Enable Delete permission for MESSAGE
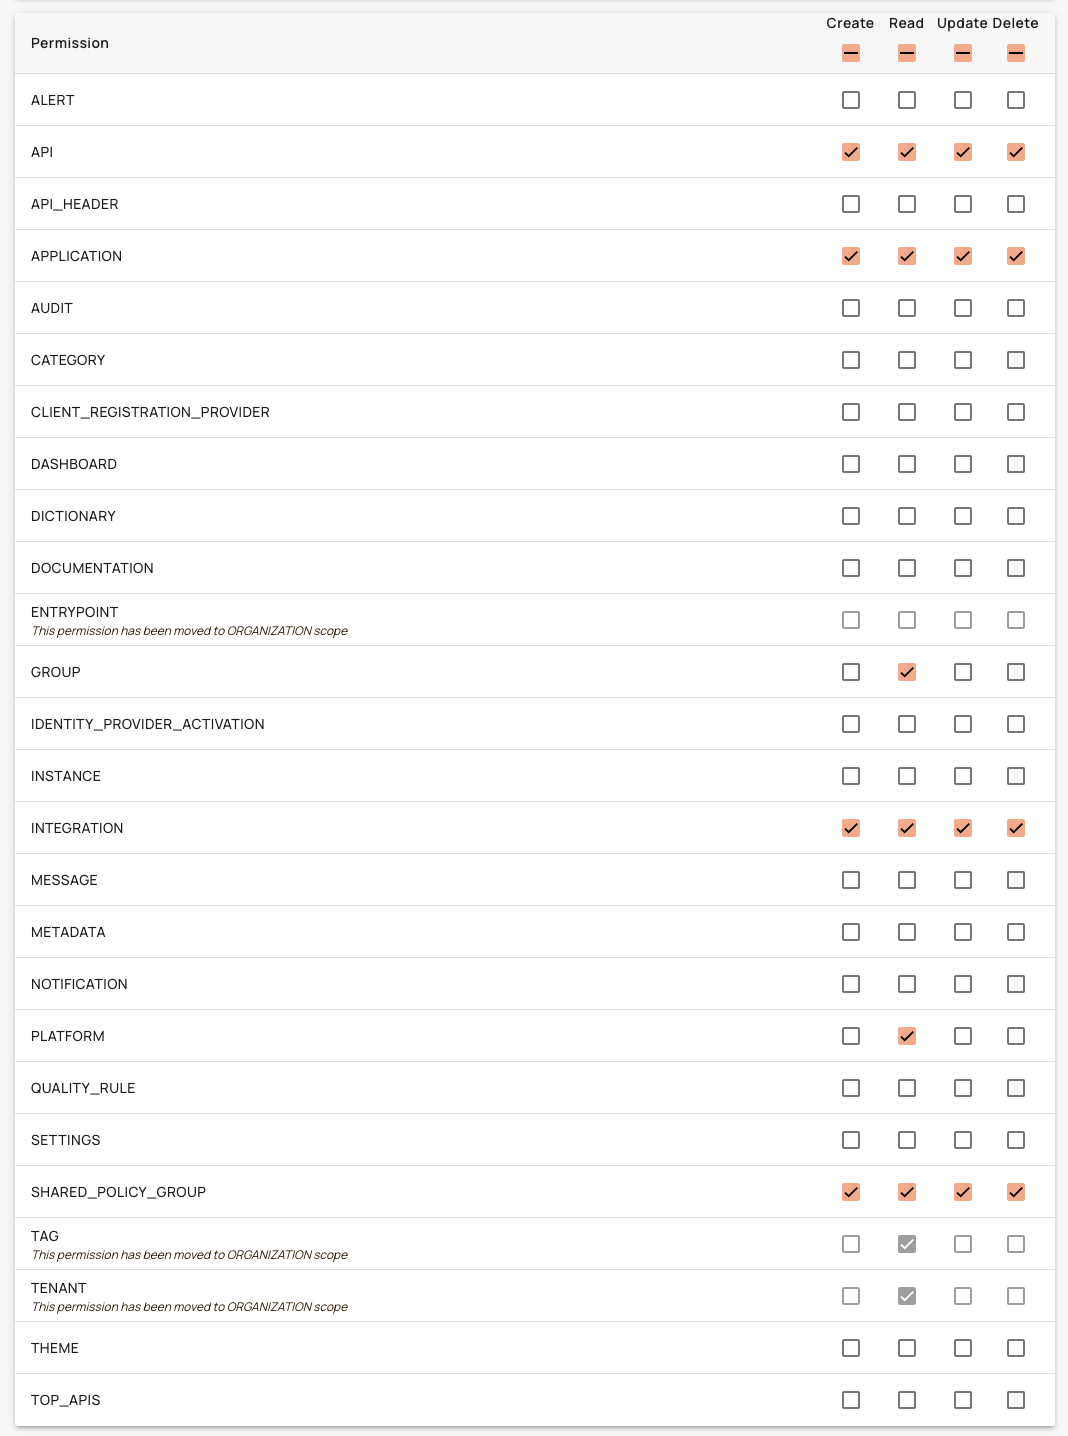The width and height of the screenshot is (1068, 1436). 1016,880
